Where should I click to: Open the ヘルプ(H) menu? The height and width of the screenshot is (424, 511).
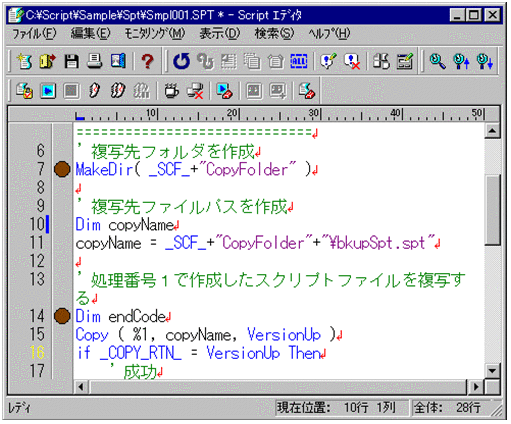329,33
